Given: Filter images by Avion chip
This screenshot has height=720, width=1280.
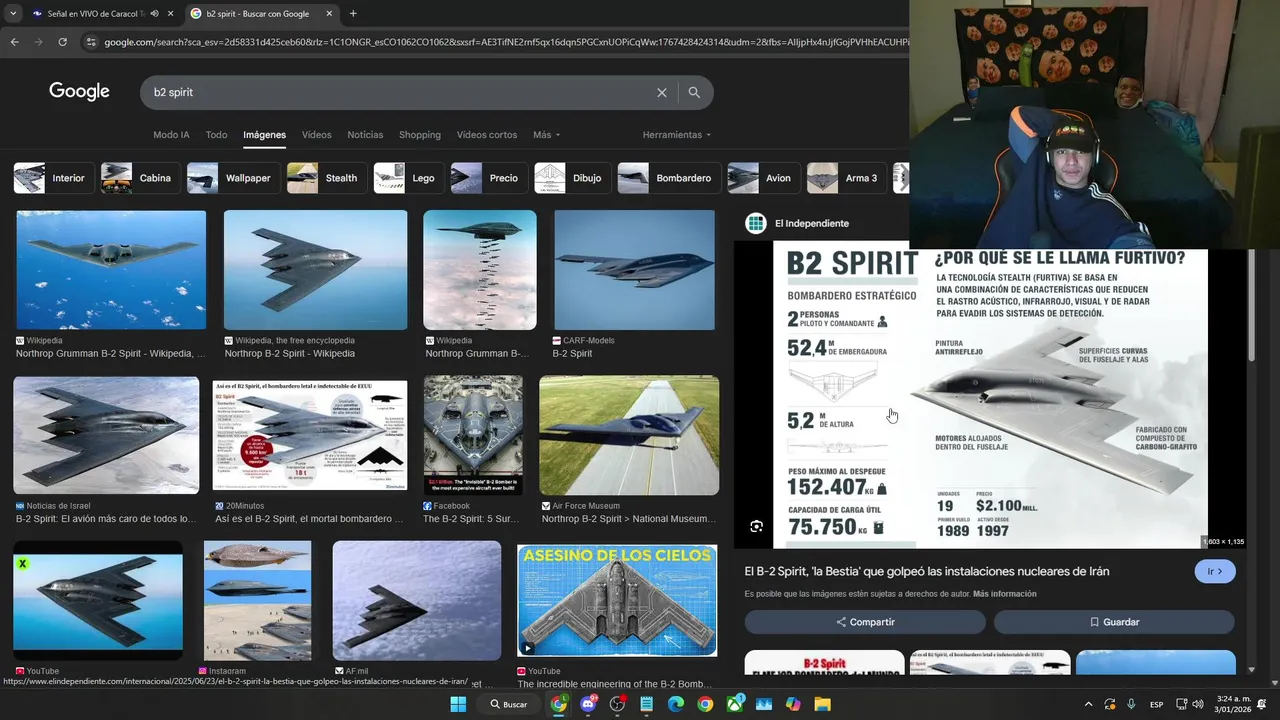Looking at the screenshot, I should [x=764, y=178].
